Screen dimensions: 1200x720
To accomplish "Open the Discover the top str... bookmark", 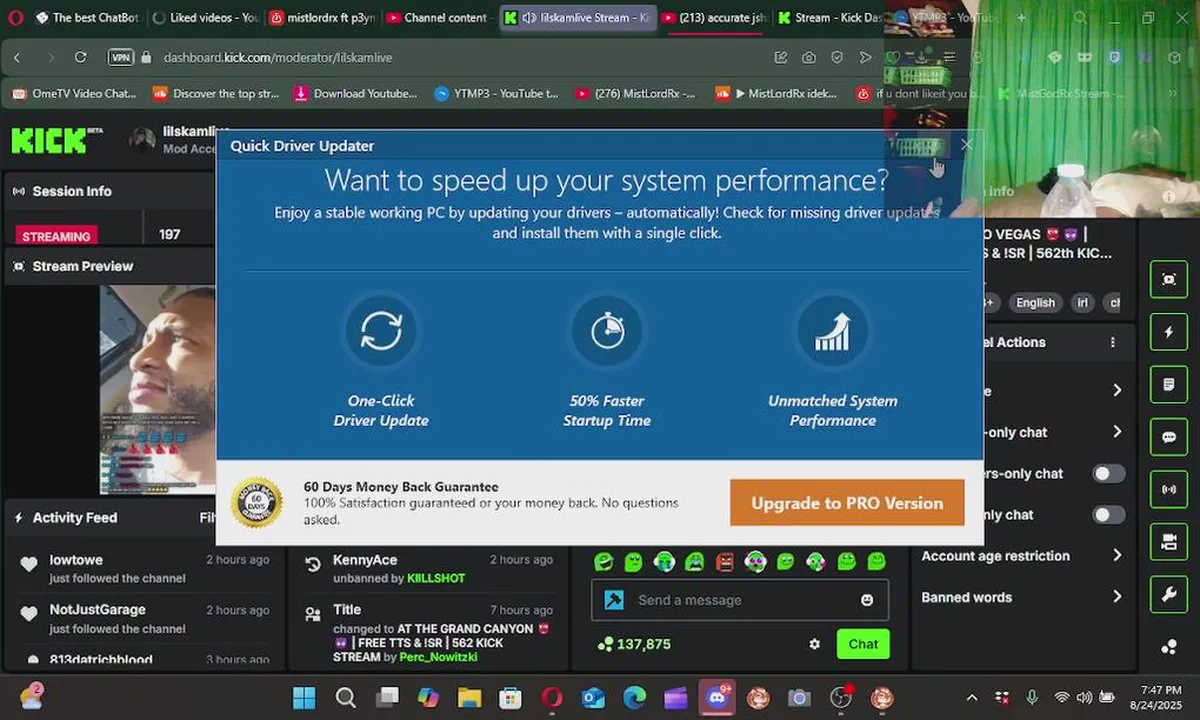I will [x=216, y=94].
